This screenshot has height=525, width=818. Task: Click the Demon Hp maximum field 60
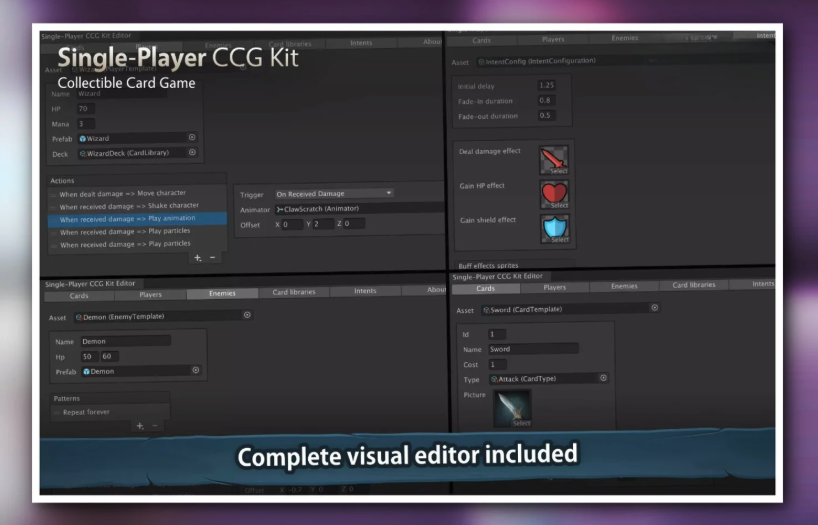110,356
